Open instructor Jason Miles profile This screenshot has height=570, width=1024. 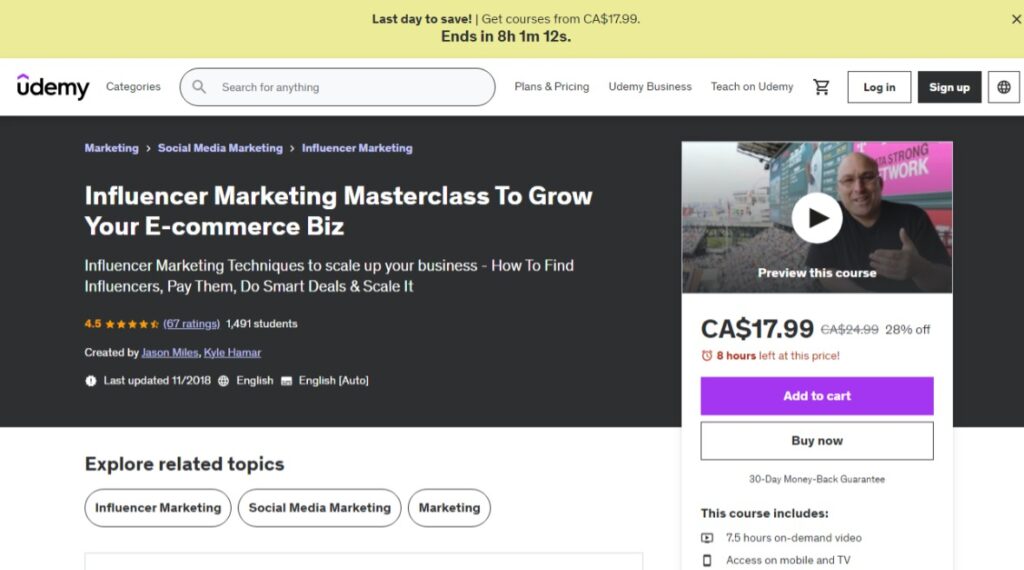[170, 353]
